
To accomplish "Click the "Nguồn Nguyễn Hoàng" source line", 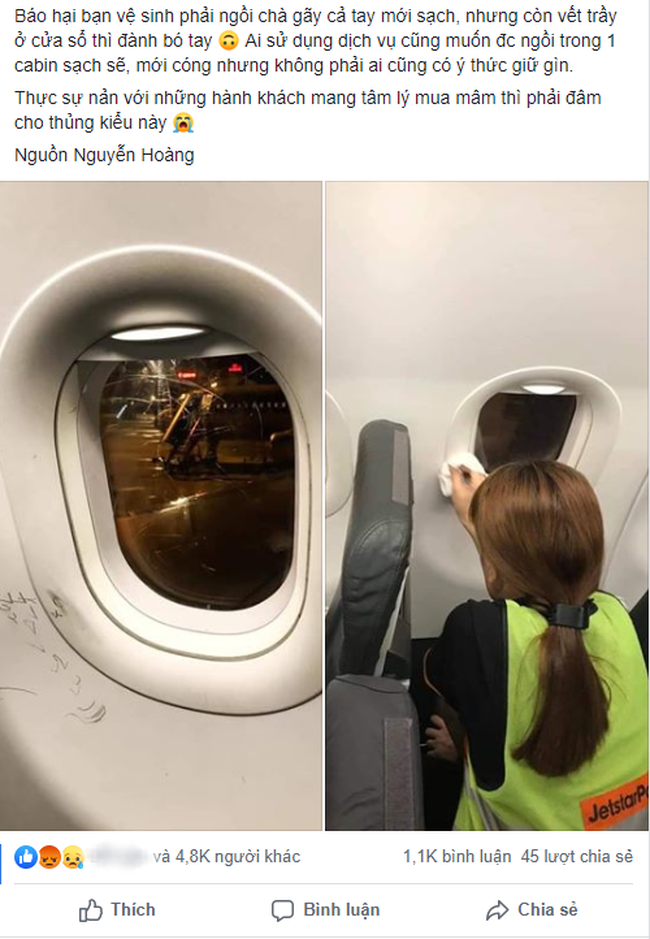I will (104, 155).
